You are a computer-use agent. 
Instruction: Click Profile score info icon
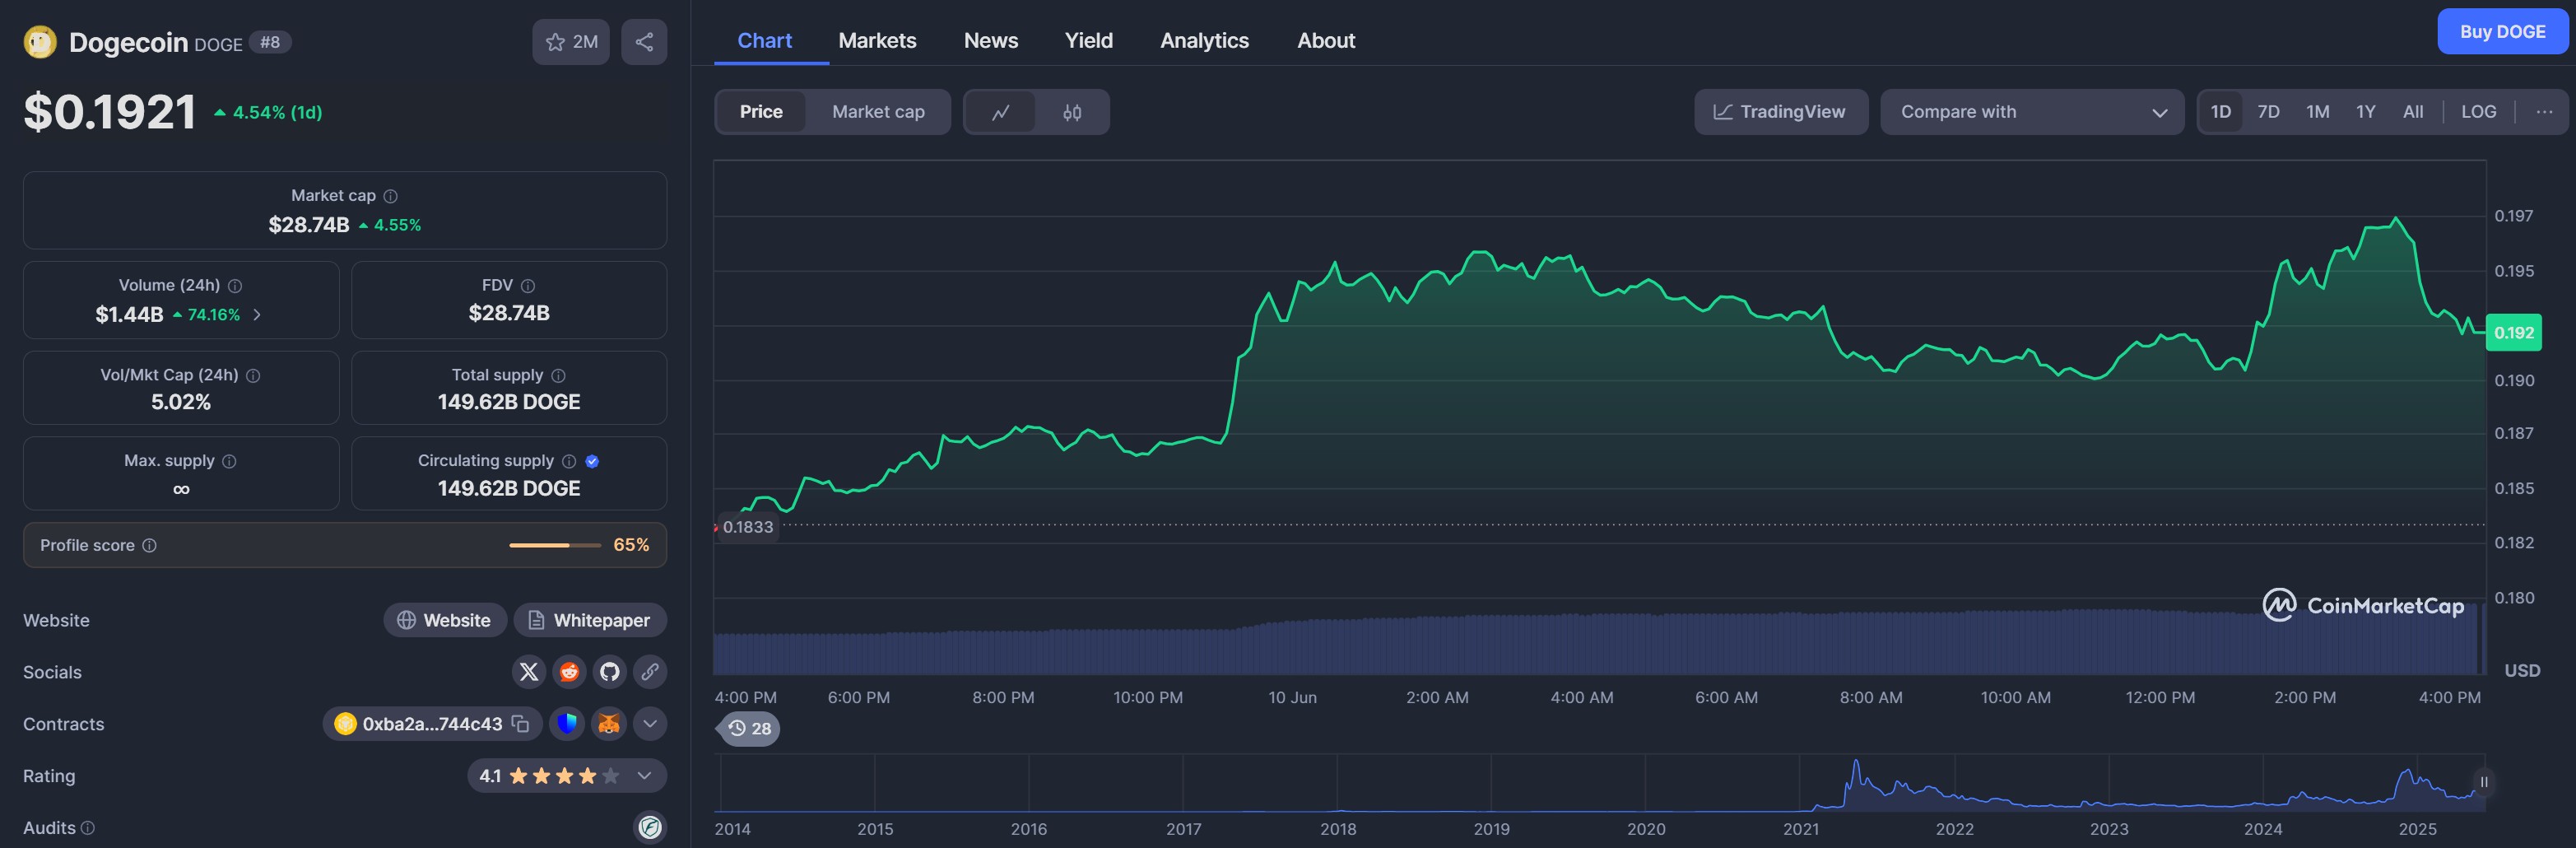pos(149,545)
